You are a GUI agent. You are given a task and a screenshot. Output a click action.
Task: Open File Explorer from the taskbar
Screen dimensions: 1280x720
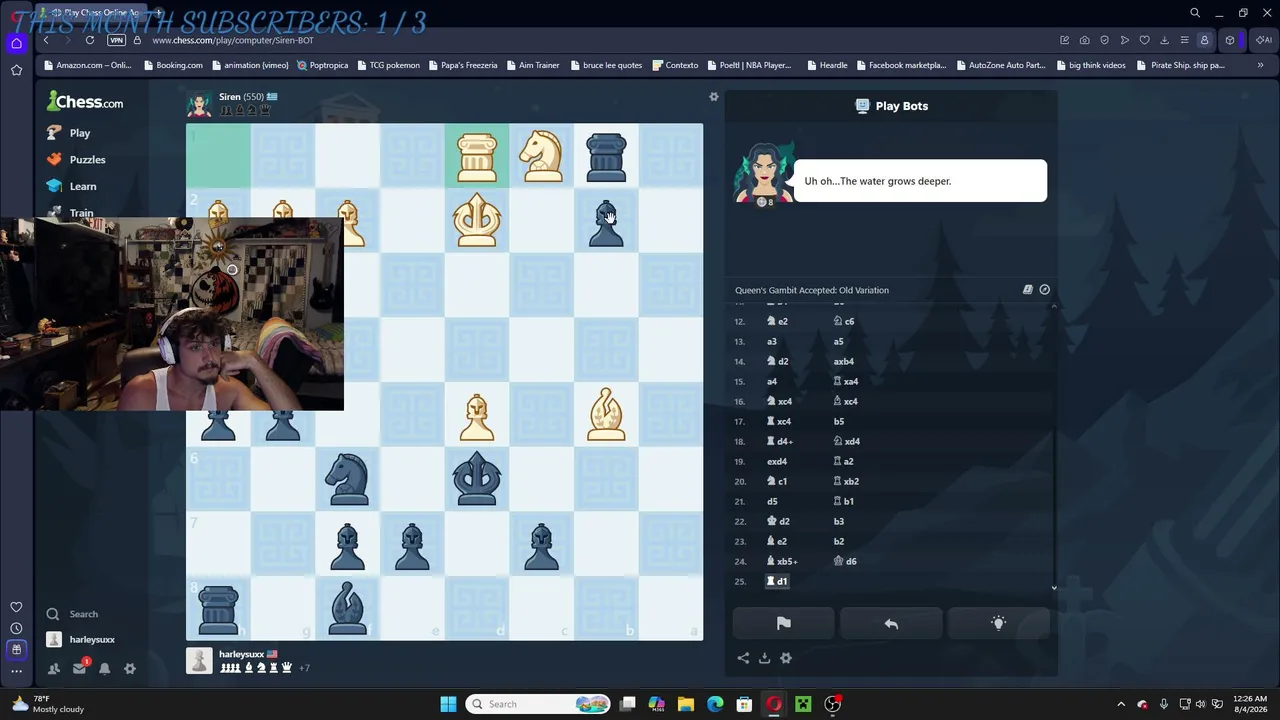coord(686,704)
